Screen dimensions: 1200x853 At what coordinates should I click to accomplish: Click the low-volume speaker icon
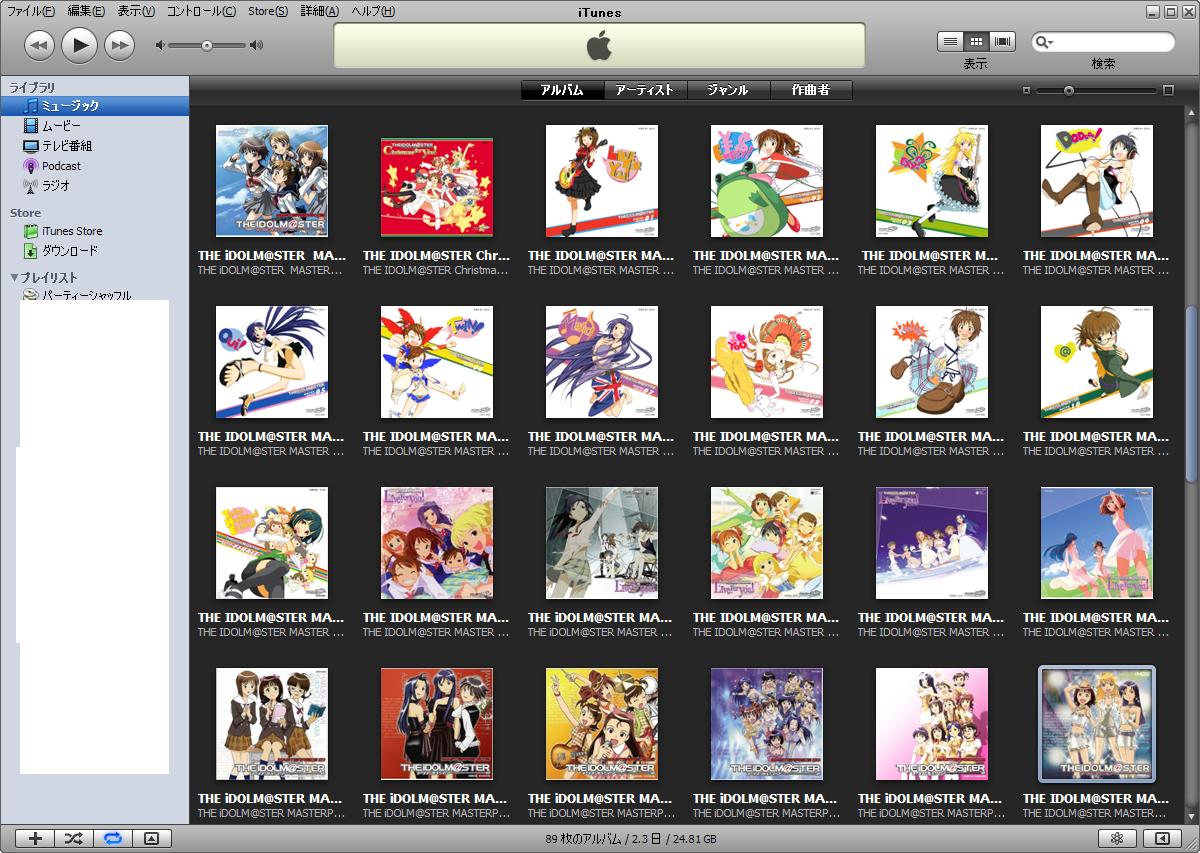[159, 45]
